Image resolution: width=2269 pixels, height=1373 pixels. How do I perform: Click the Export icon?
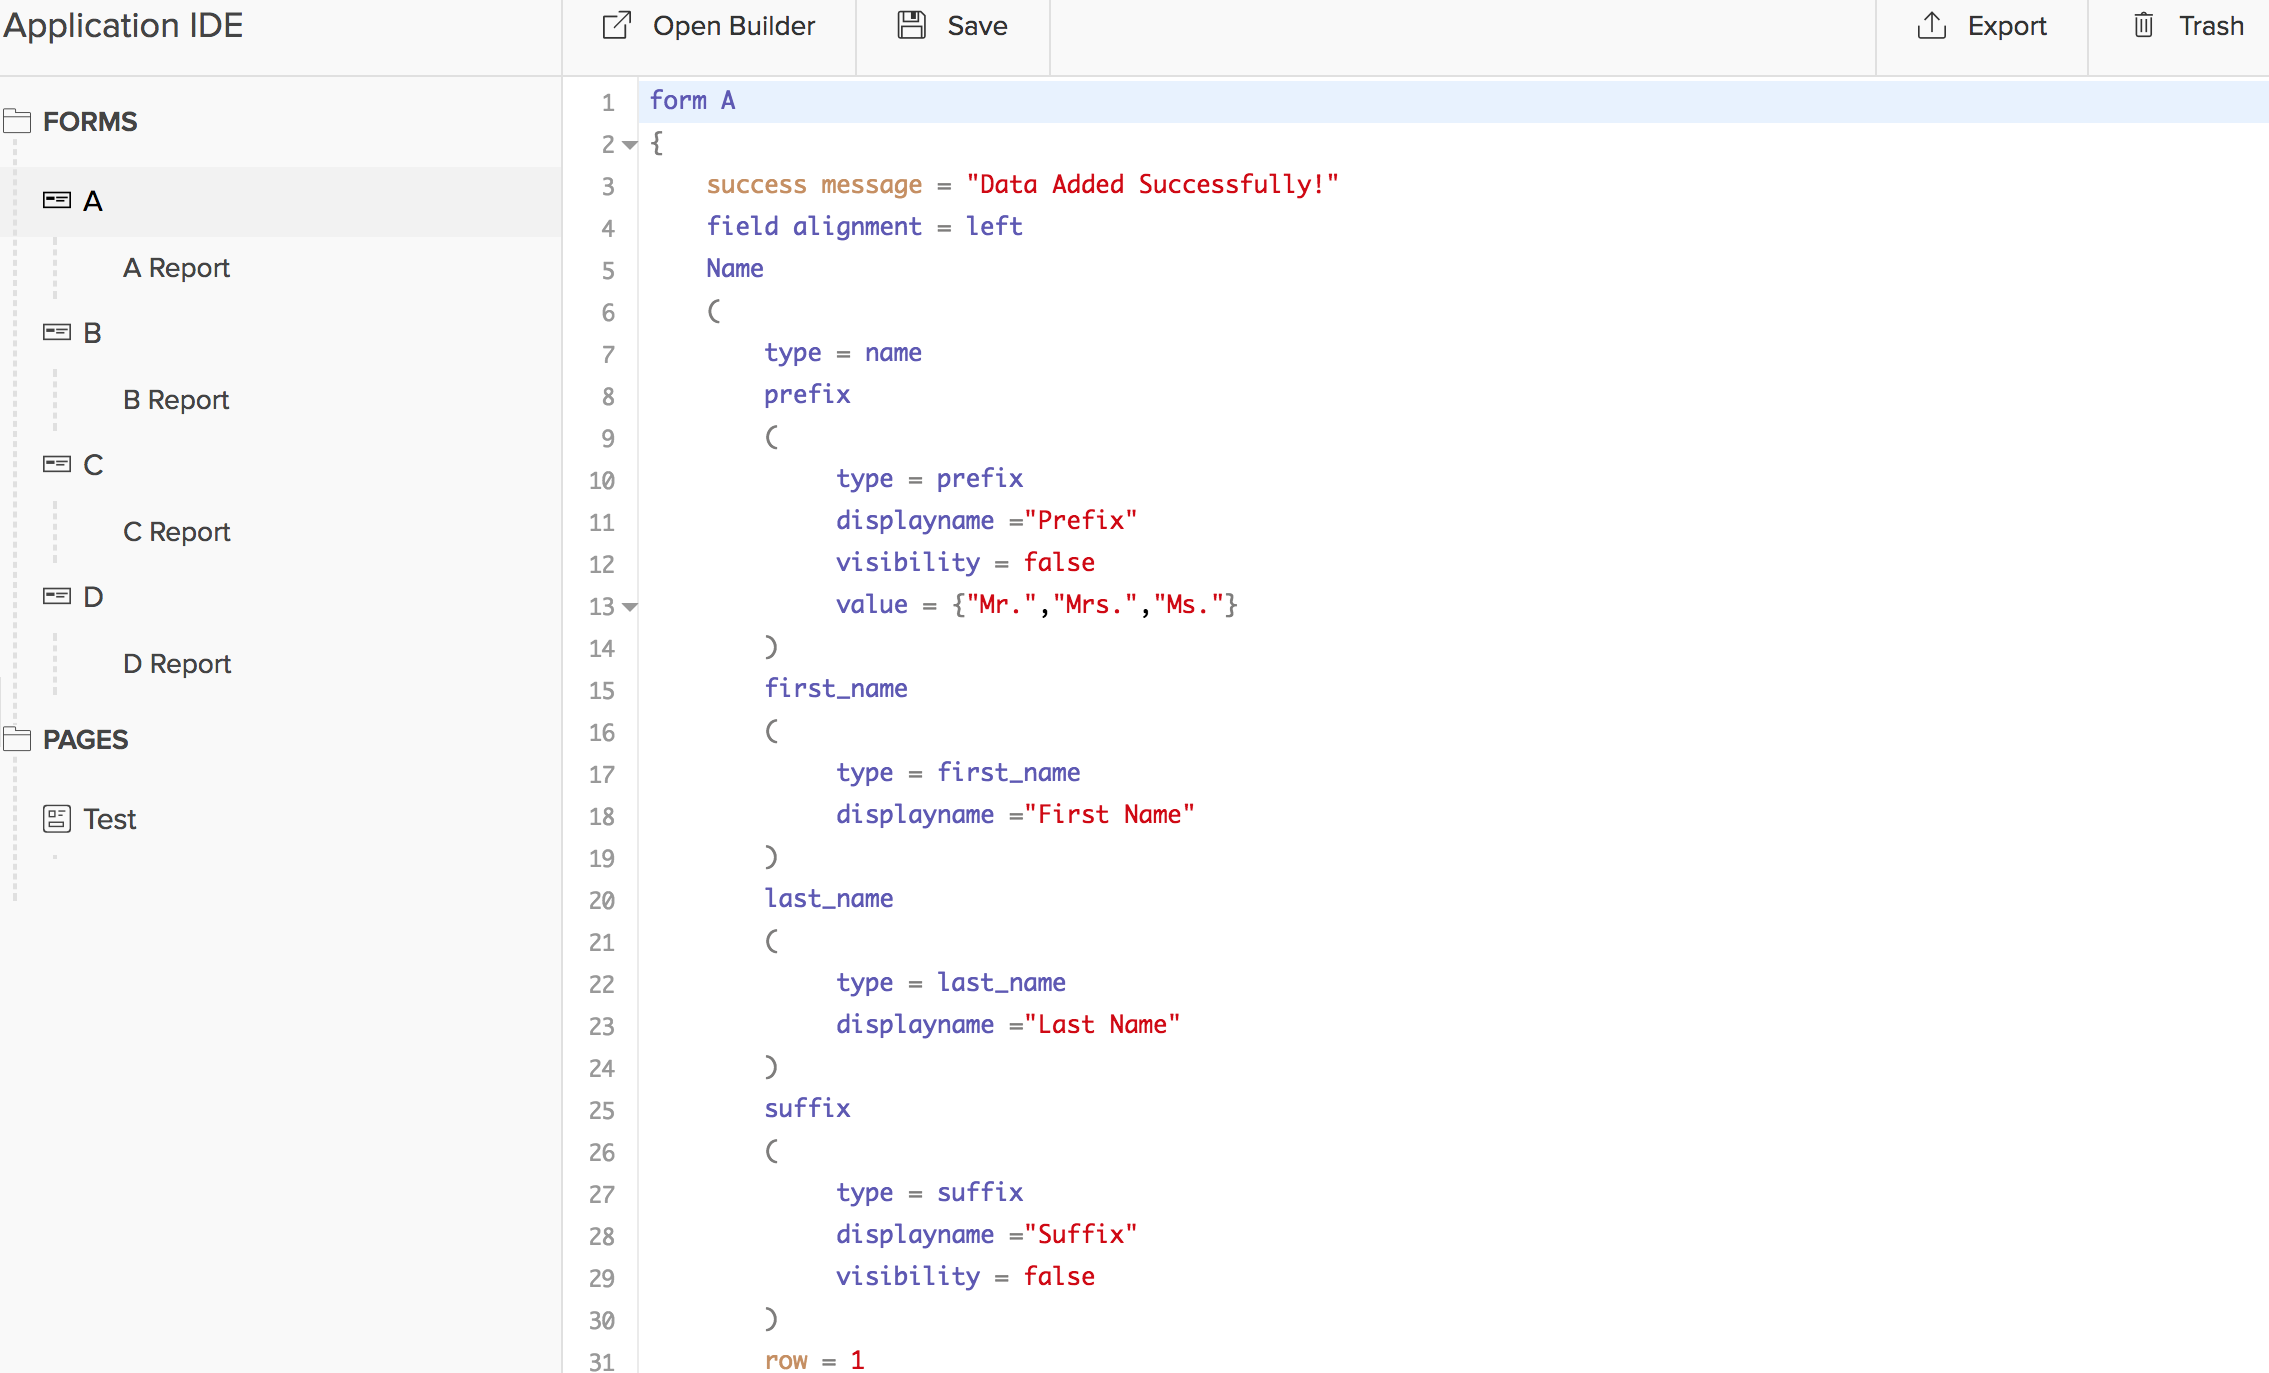click(1930, 25)
